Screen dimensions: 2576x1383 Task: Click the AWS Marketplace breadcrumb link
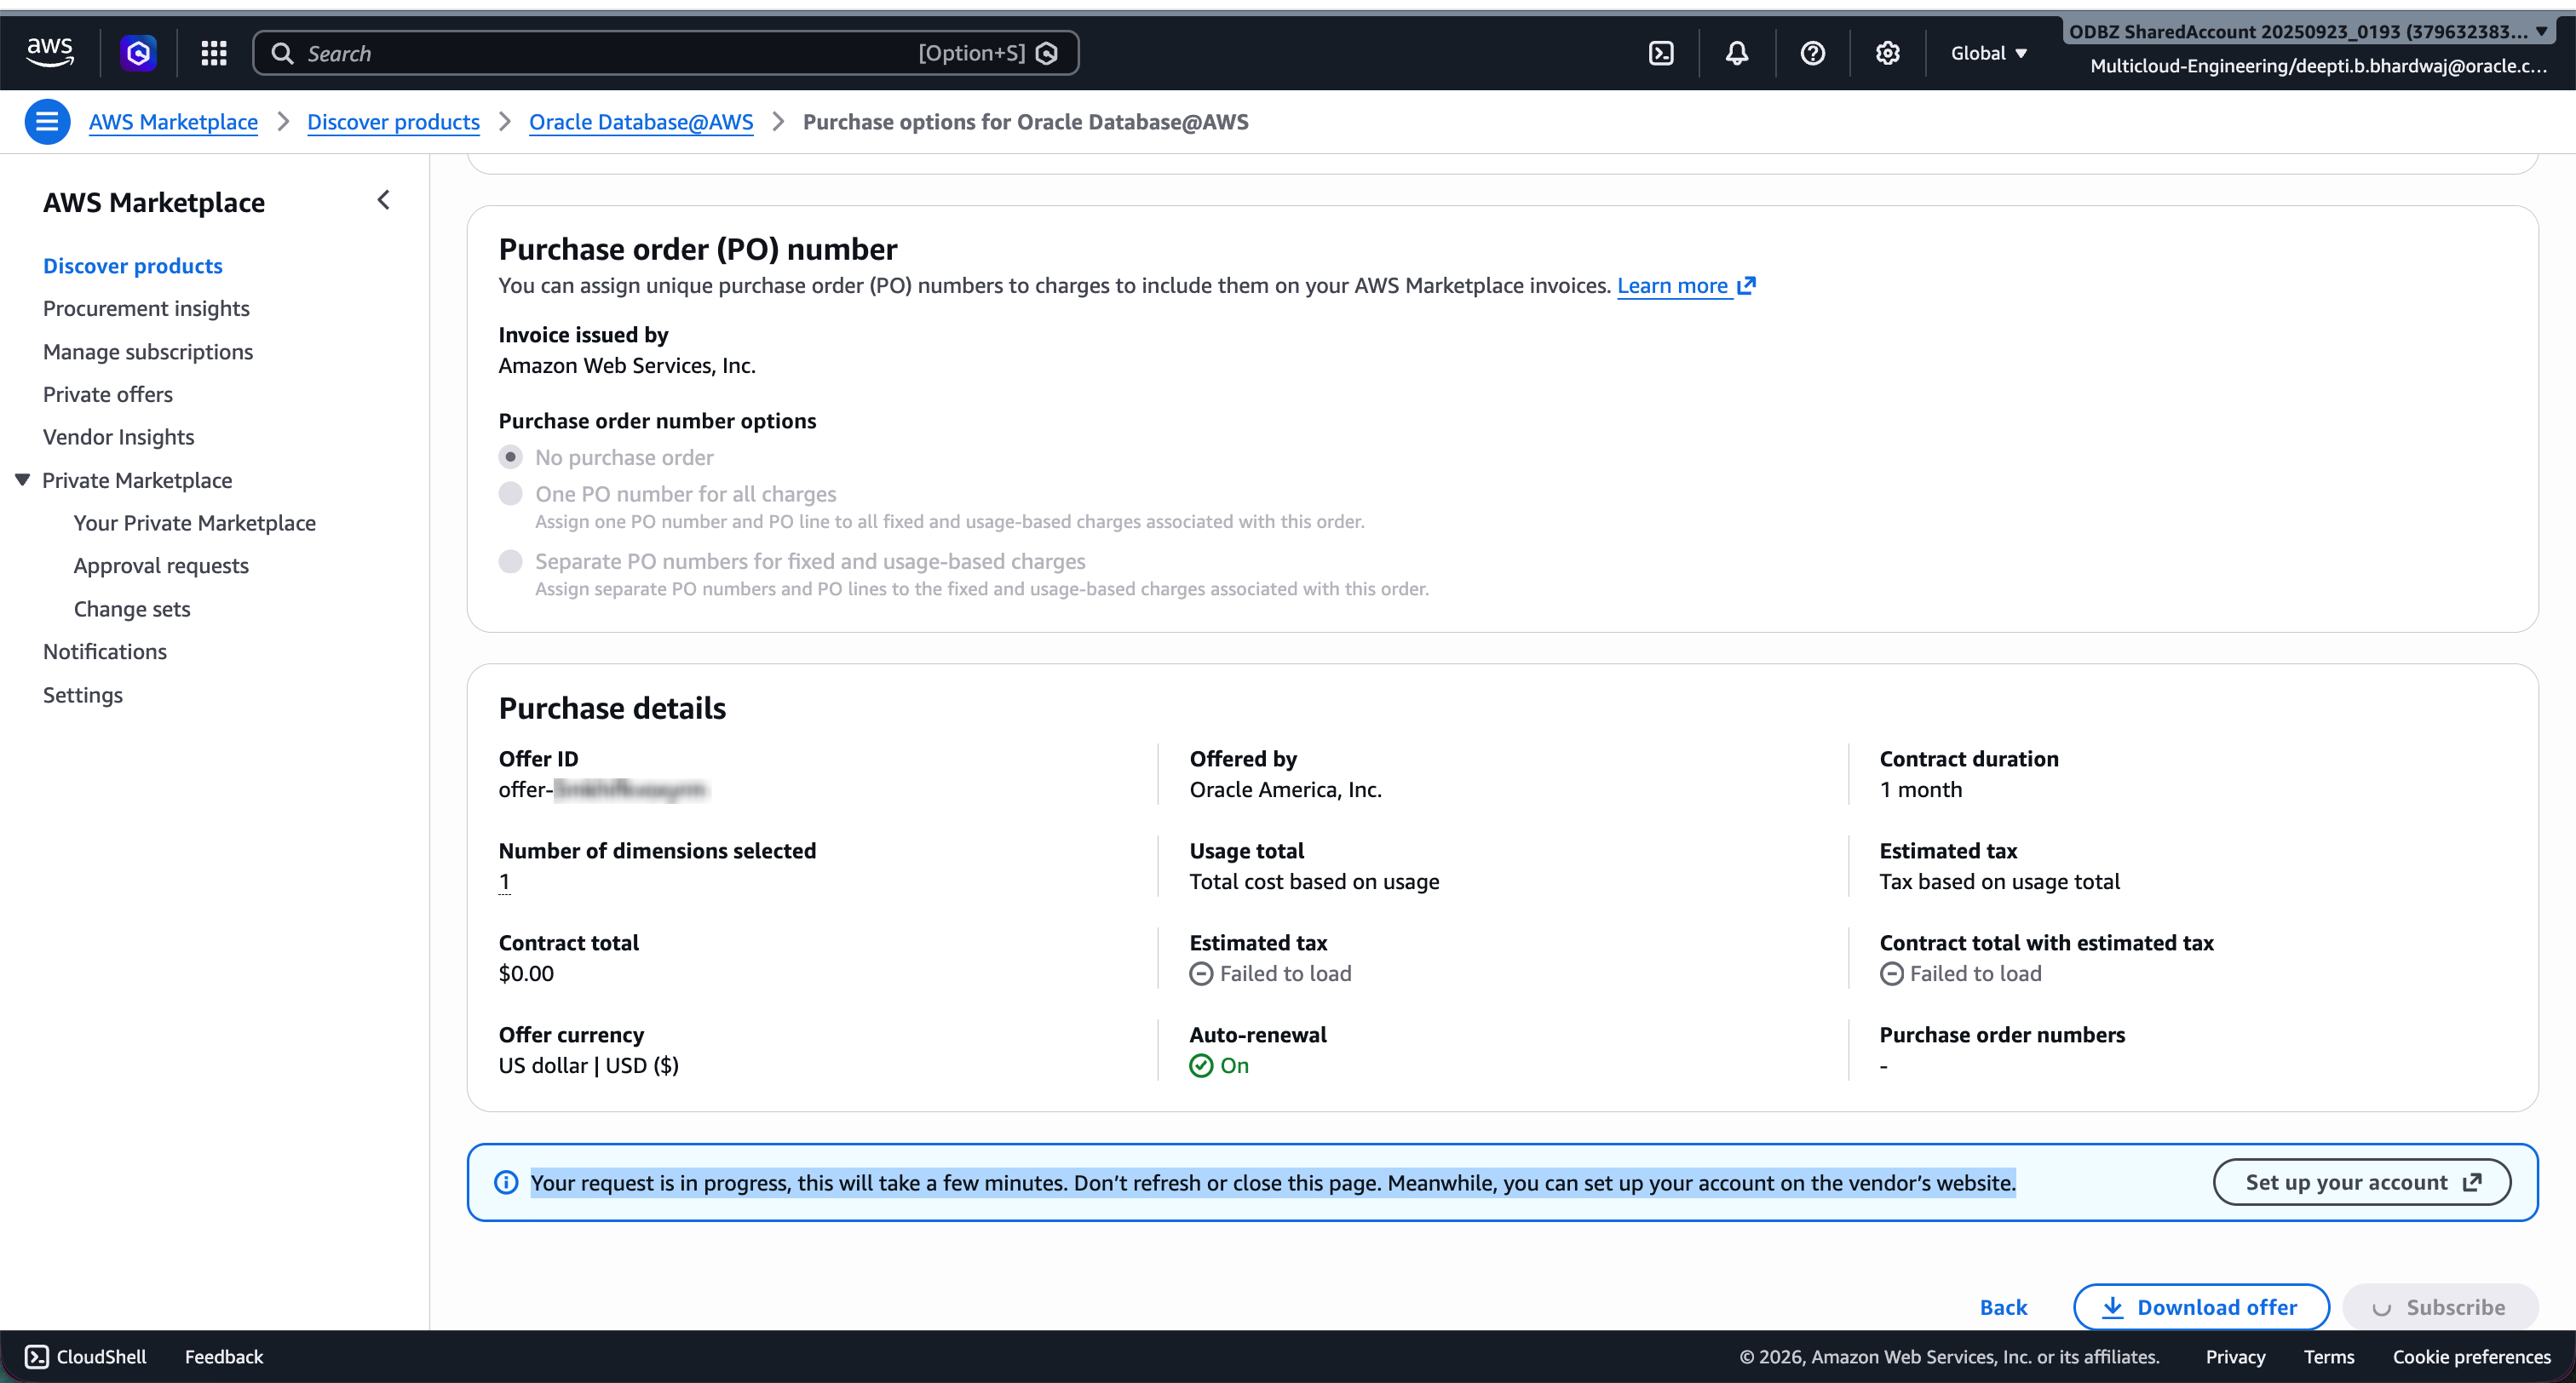173,122
